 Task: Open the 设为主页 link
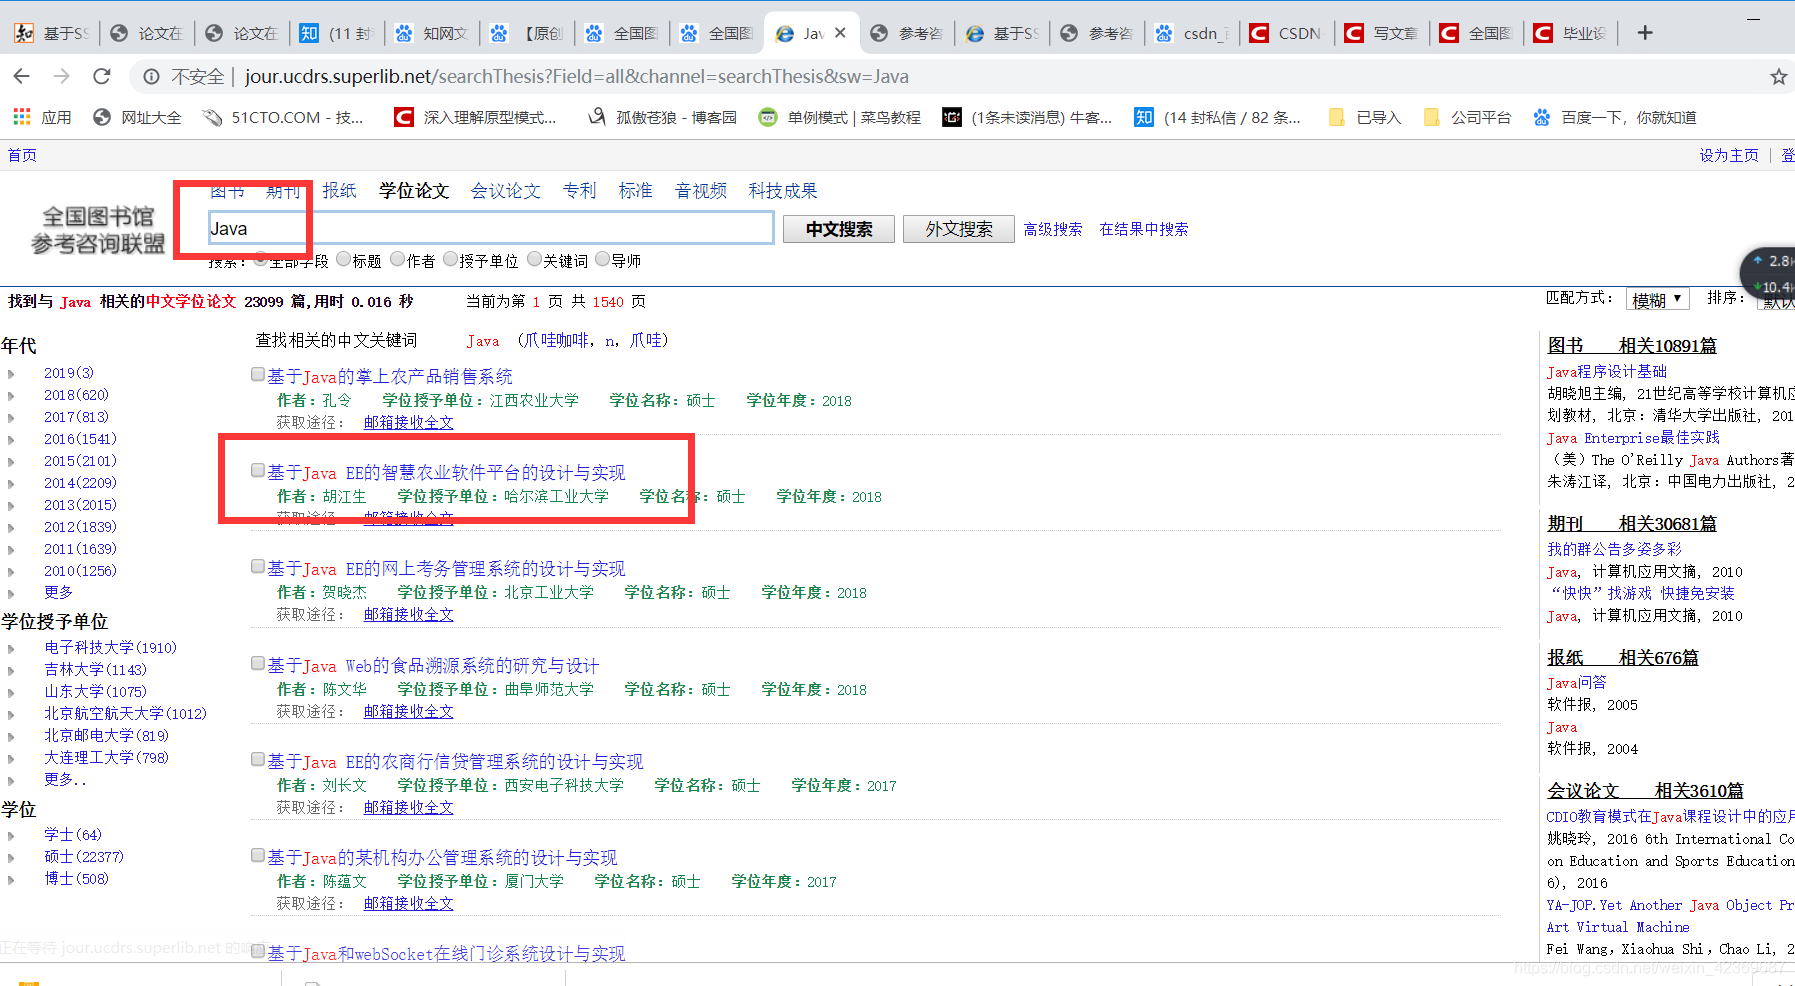tap(1729, 155)
